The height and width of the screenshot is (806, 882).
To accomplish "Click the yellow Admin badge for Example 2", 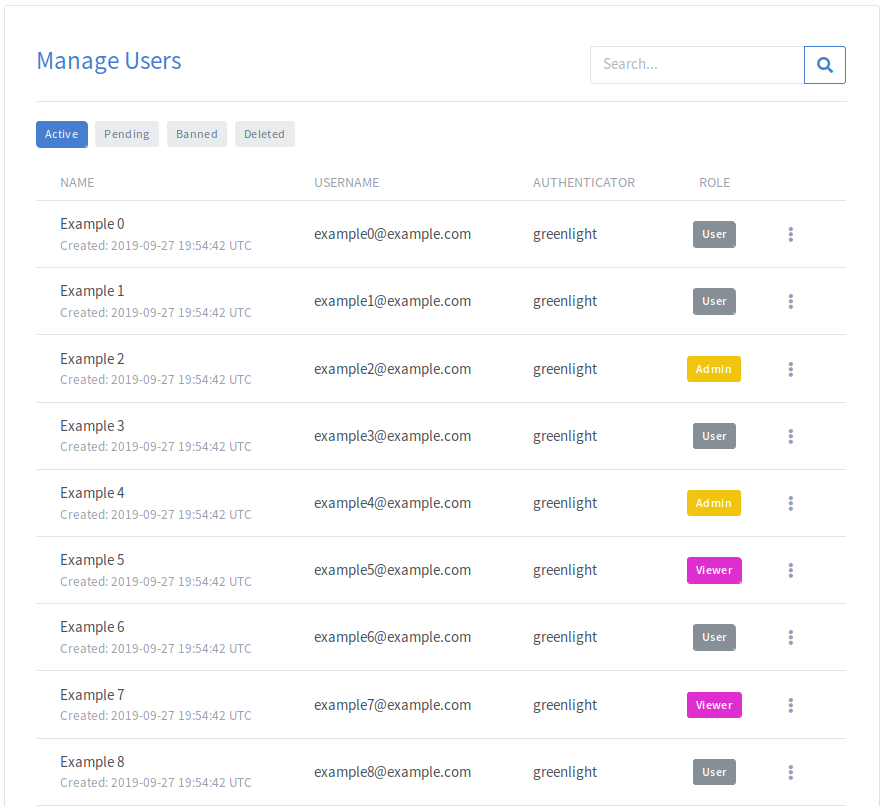I will (x=714, y=369).
